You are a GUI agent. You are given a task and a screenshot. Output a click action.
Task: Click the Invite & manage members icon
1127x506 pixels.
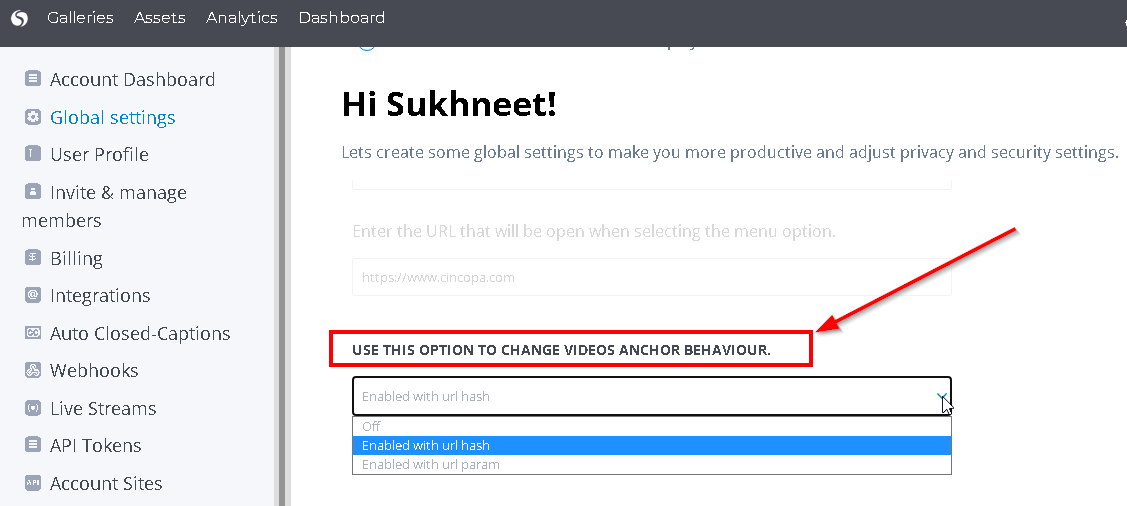32,191
